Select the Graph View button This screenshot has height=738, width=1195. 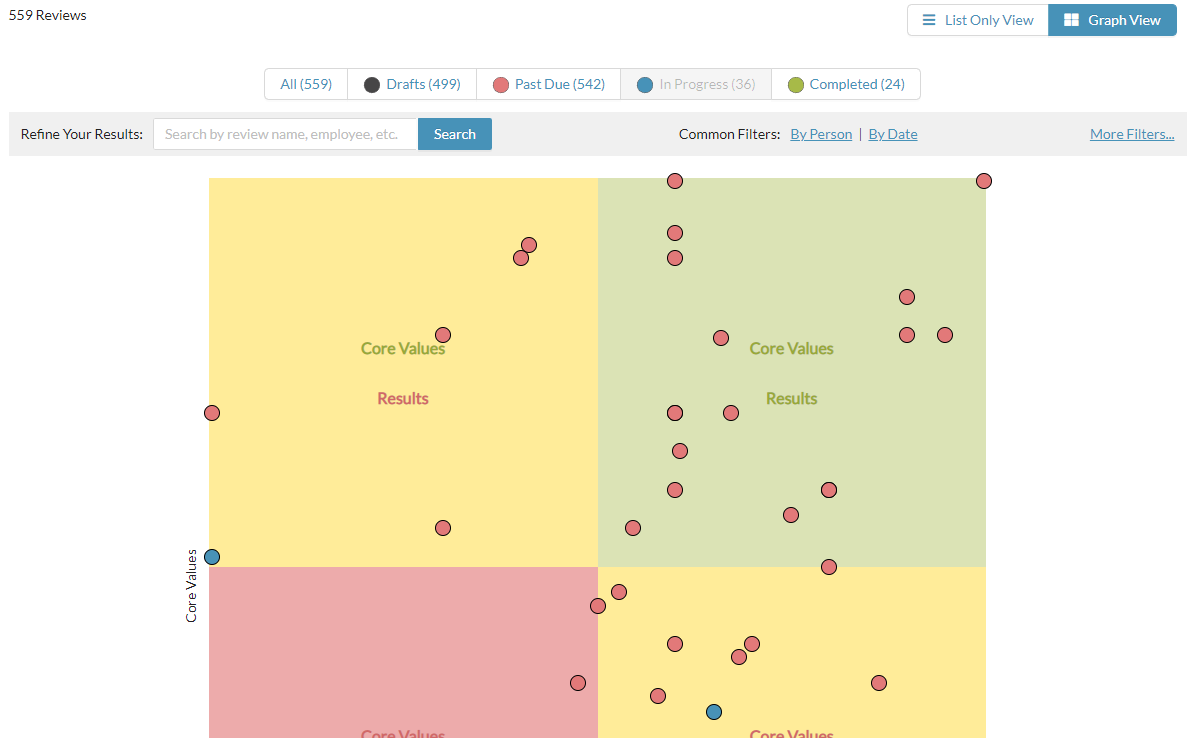coord(1112,20)
